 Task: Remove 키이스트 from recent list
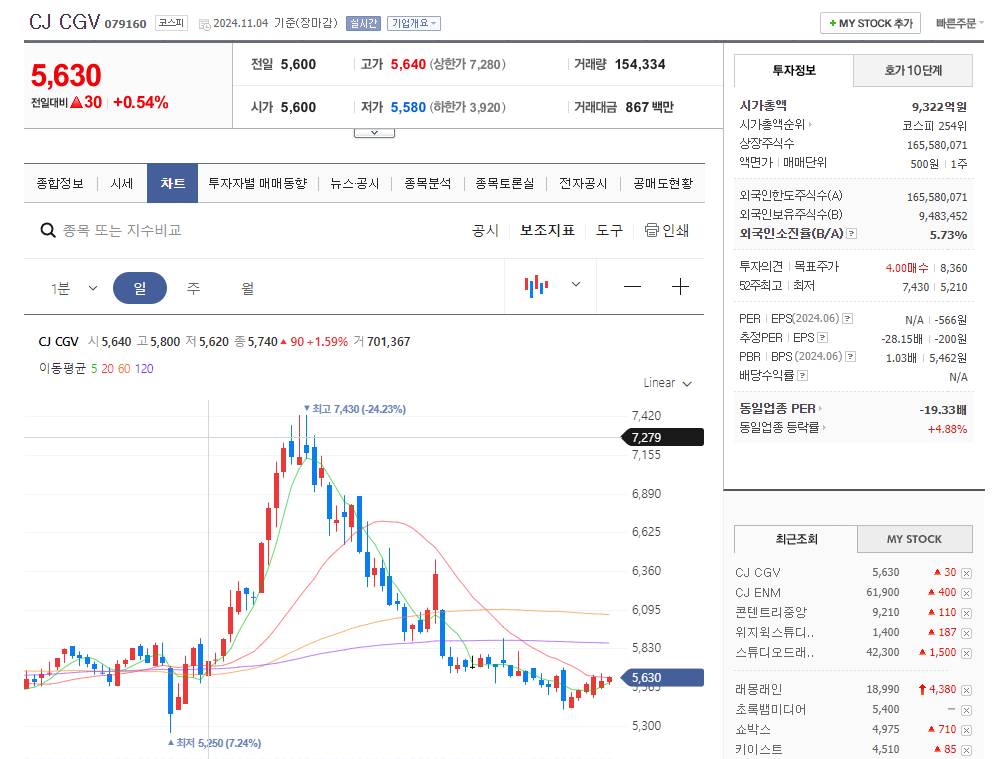pyautogui.click(x=966, y=750)
